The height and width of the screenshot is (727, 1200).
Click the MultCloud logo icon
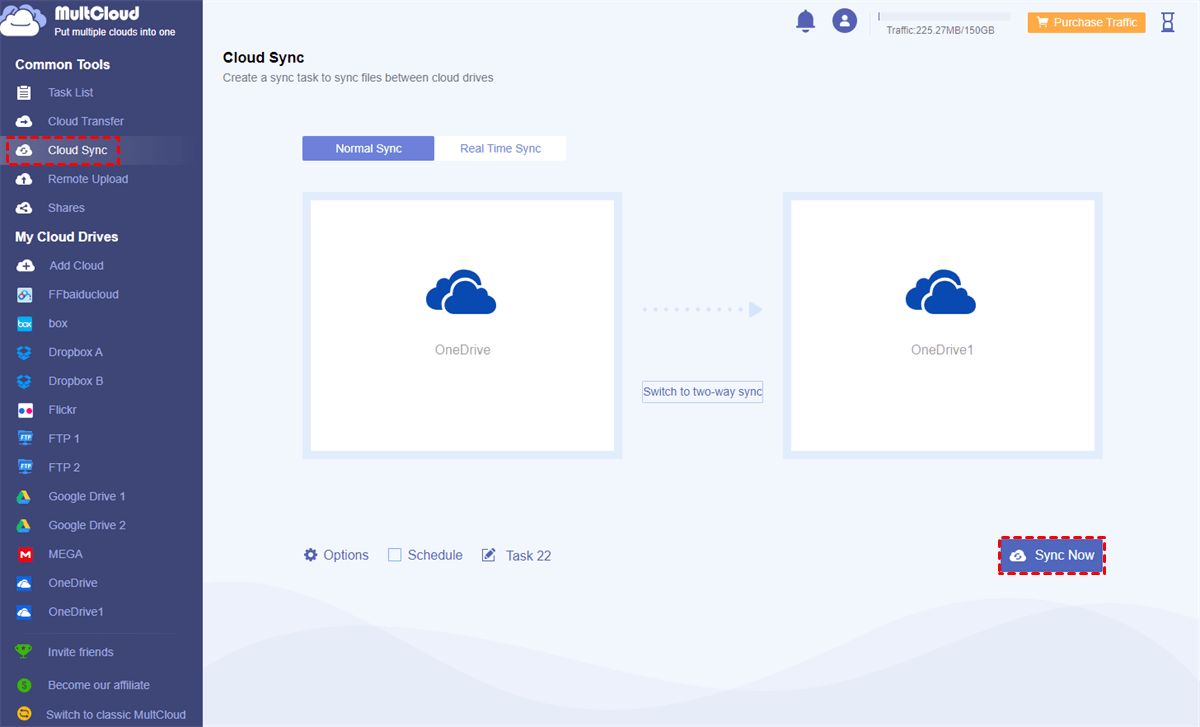[x=25, y=21]
